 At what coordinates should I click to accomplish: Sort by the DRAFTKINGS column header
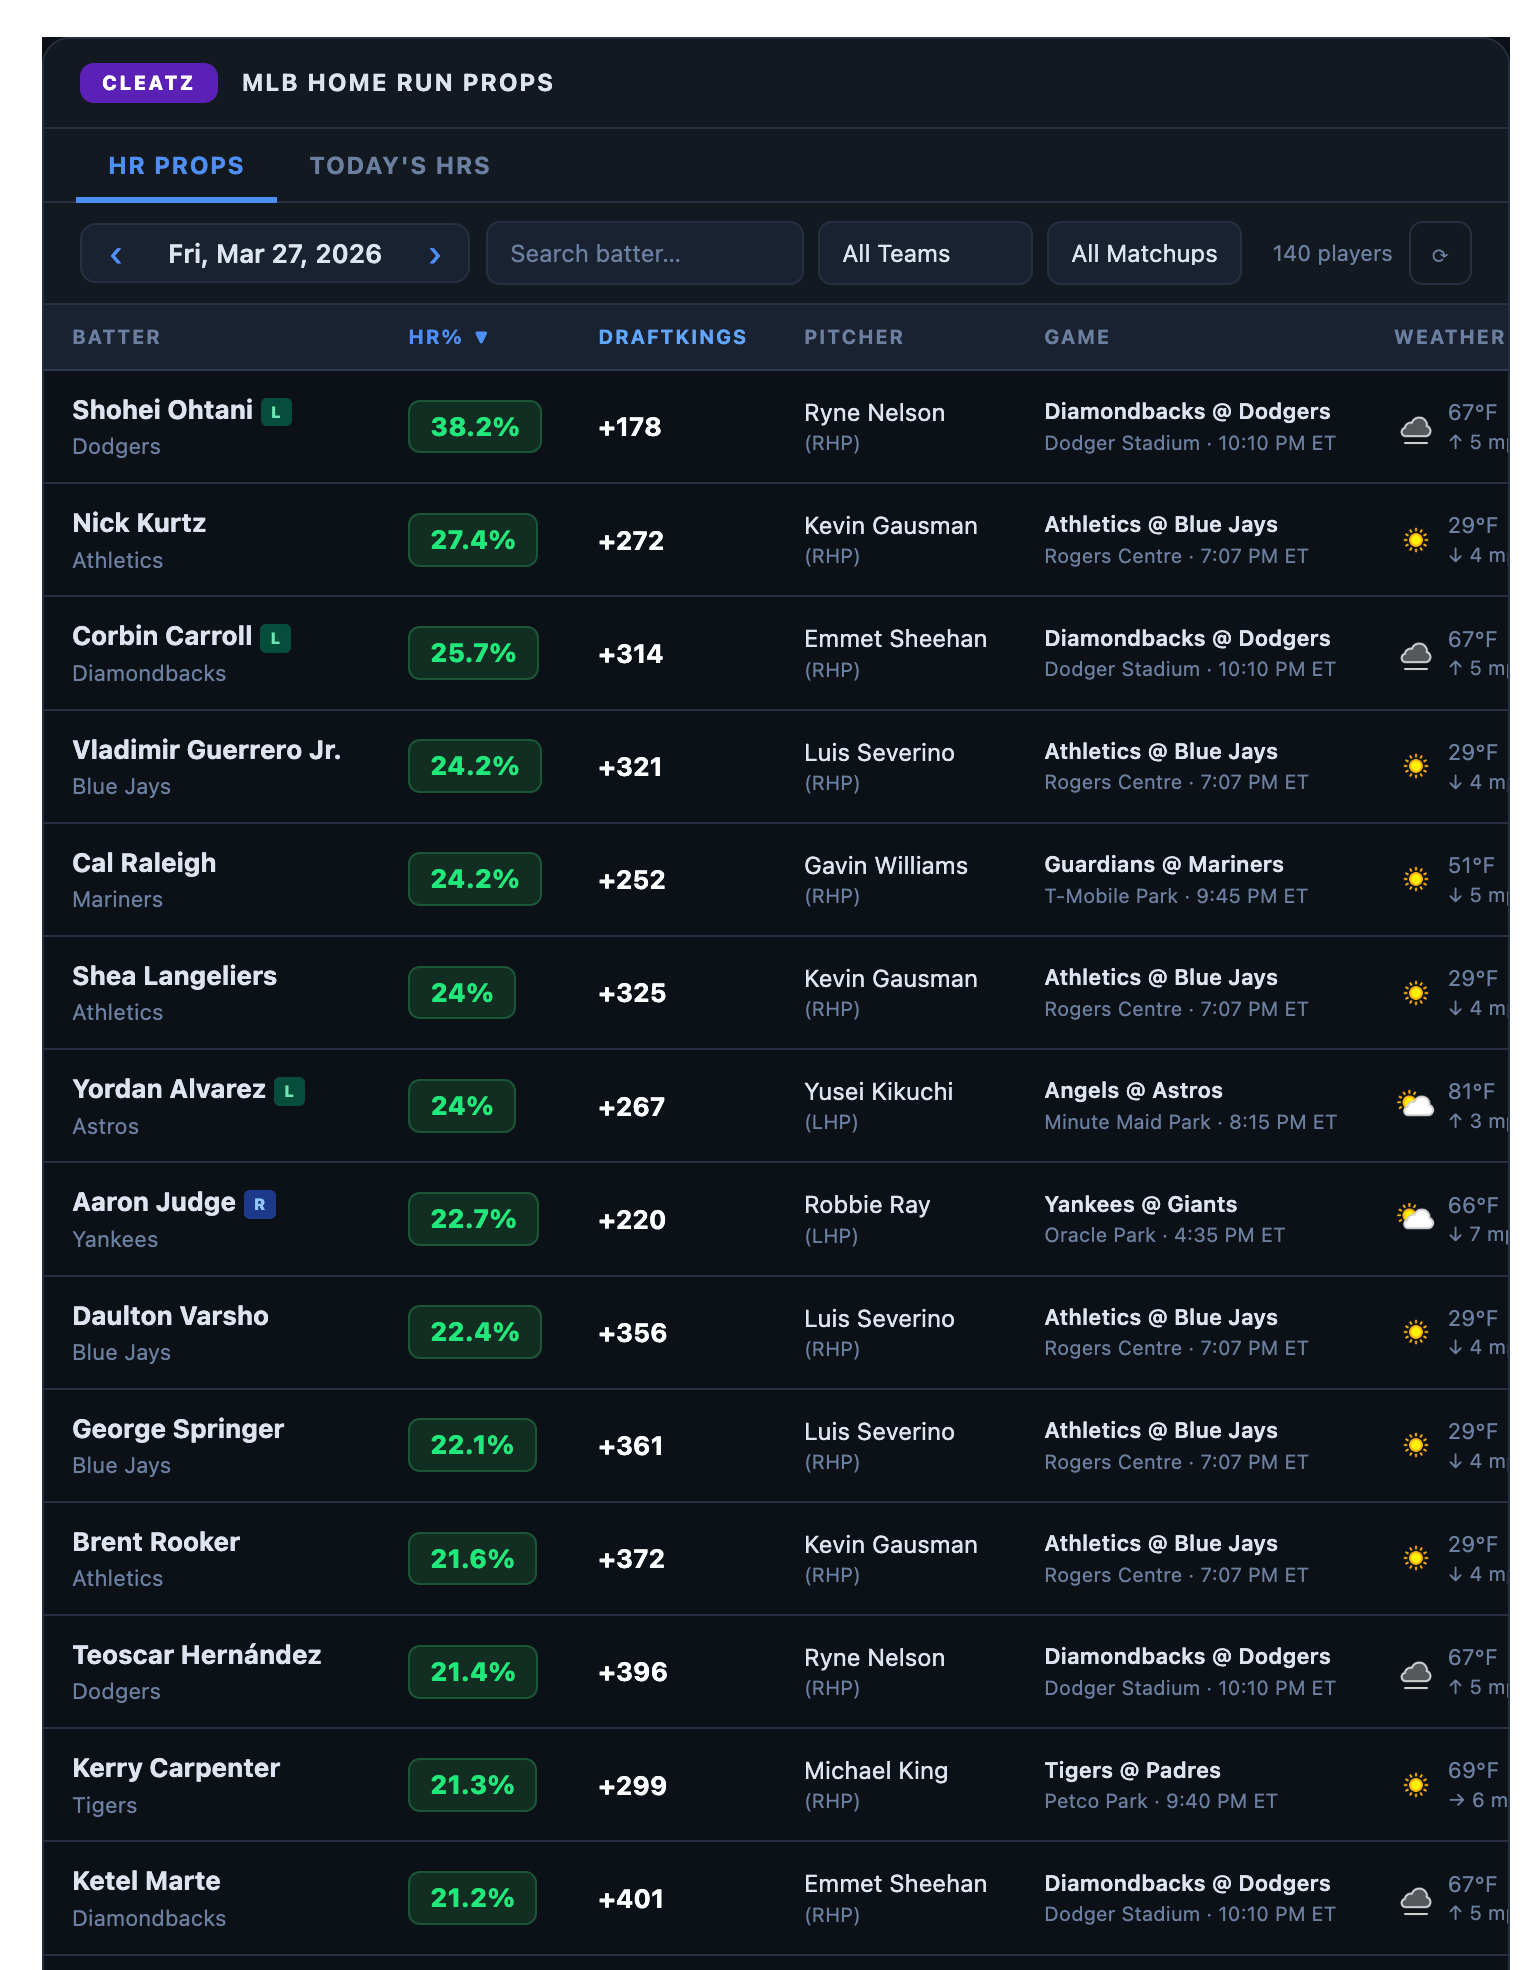point(672,337)
